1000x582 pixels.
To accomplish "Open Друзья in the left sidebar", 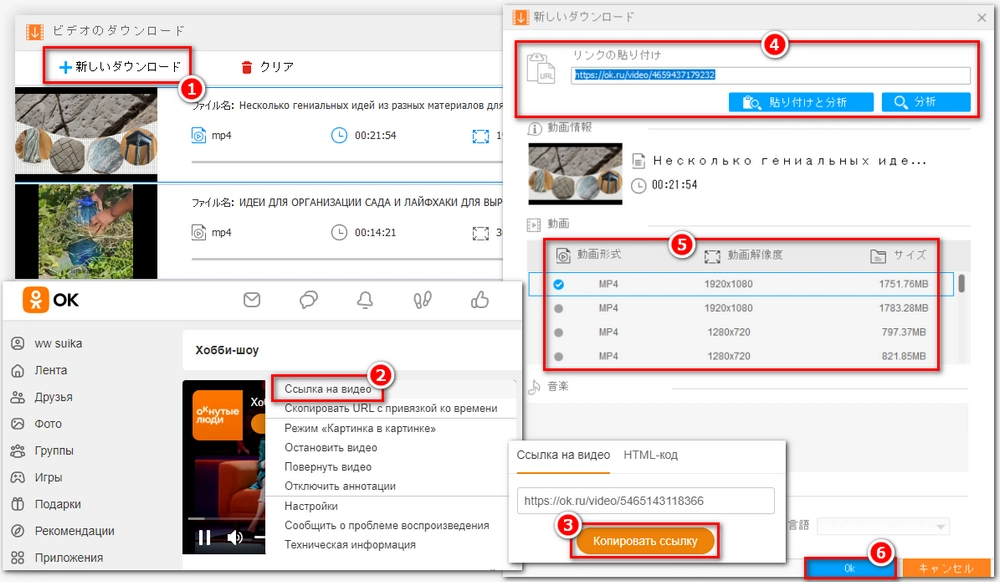I will (53, 397).
